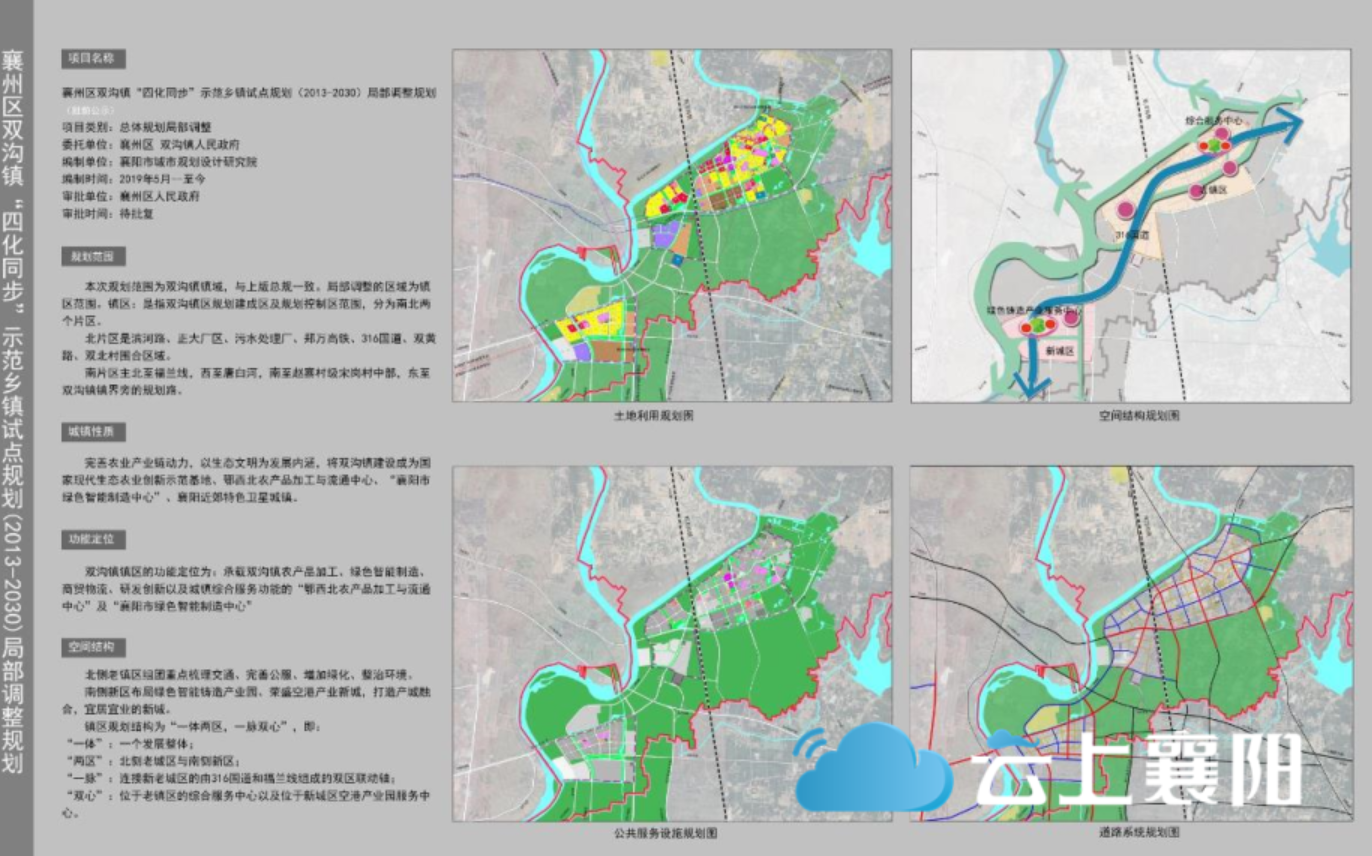Open the 公共服务设施规划图 public facilities map

point(672,642)
